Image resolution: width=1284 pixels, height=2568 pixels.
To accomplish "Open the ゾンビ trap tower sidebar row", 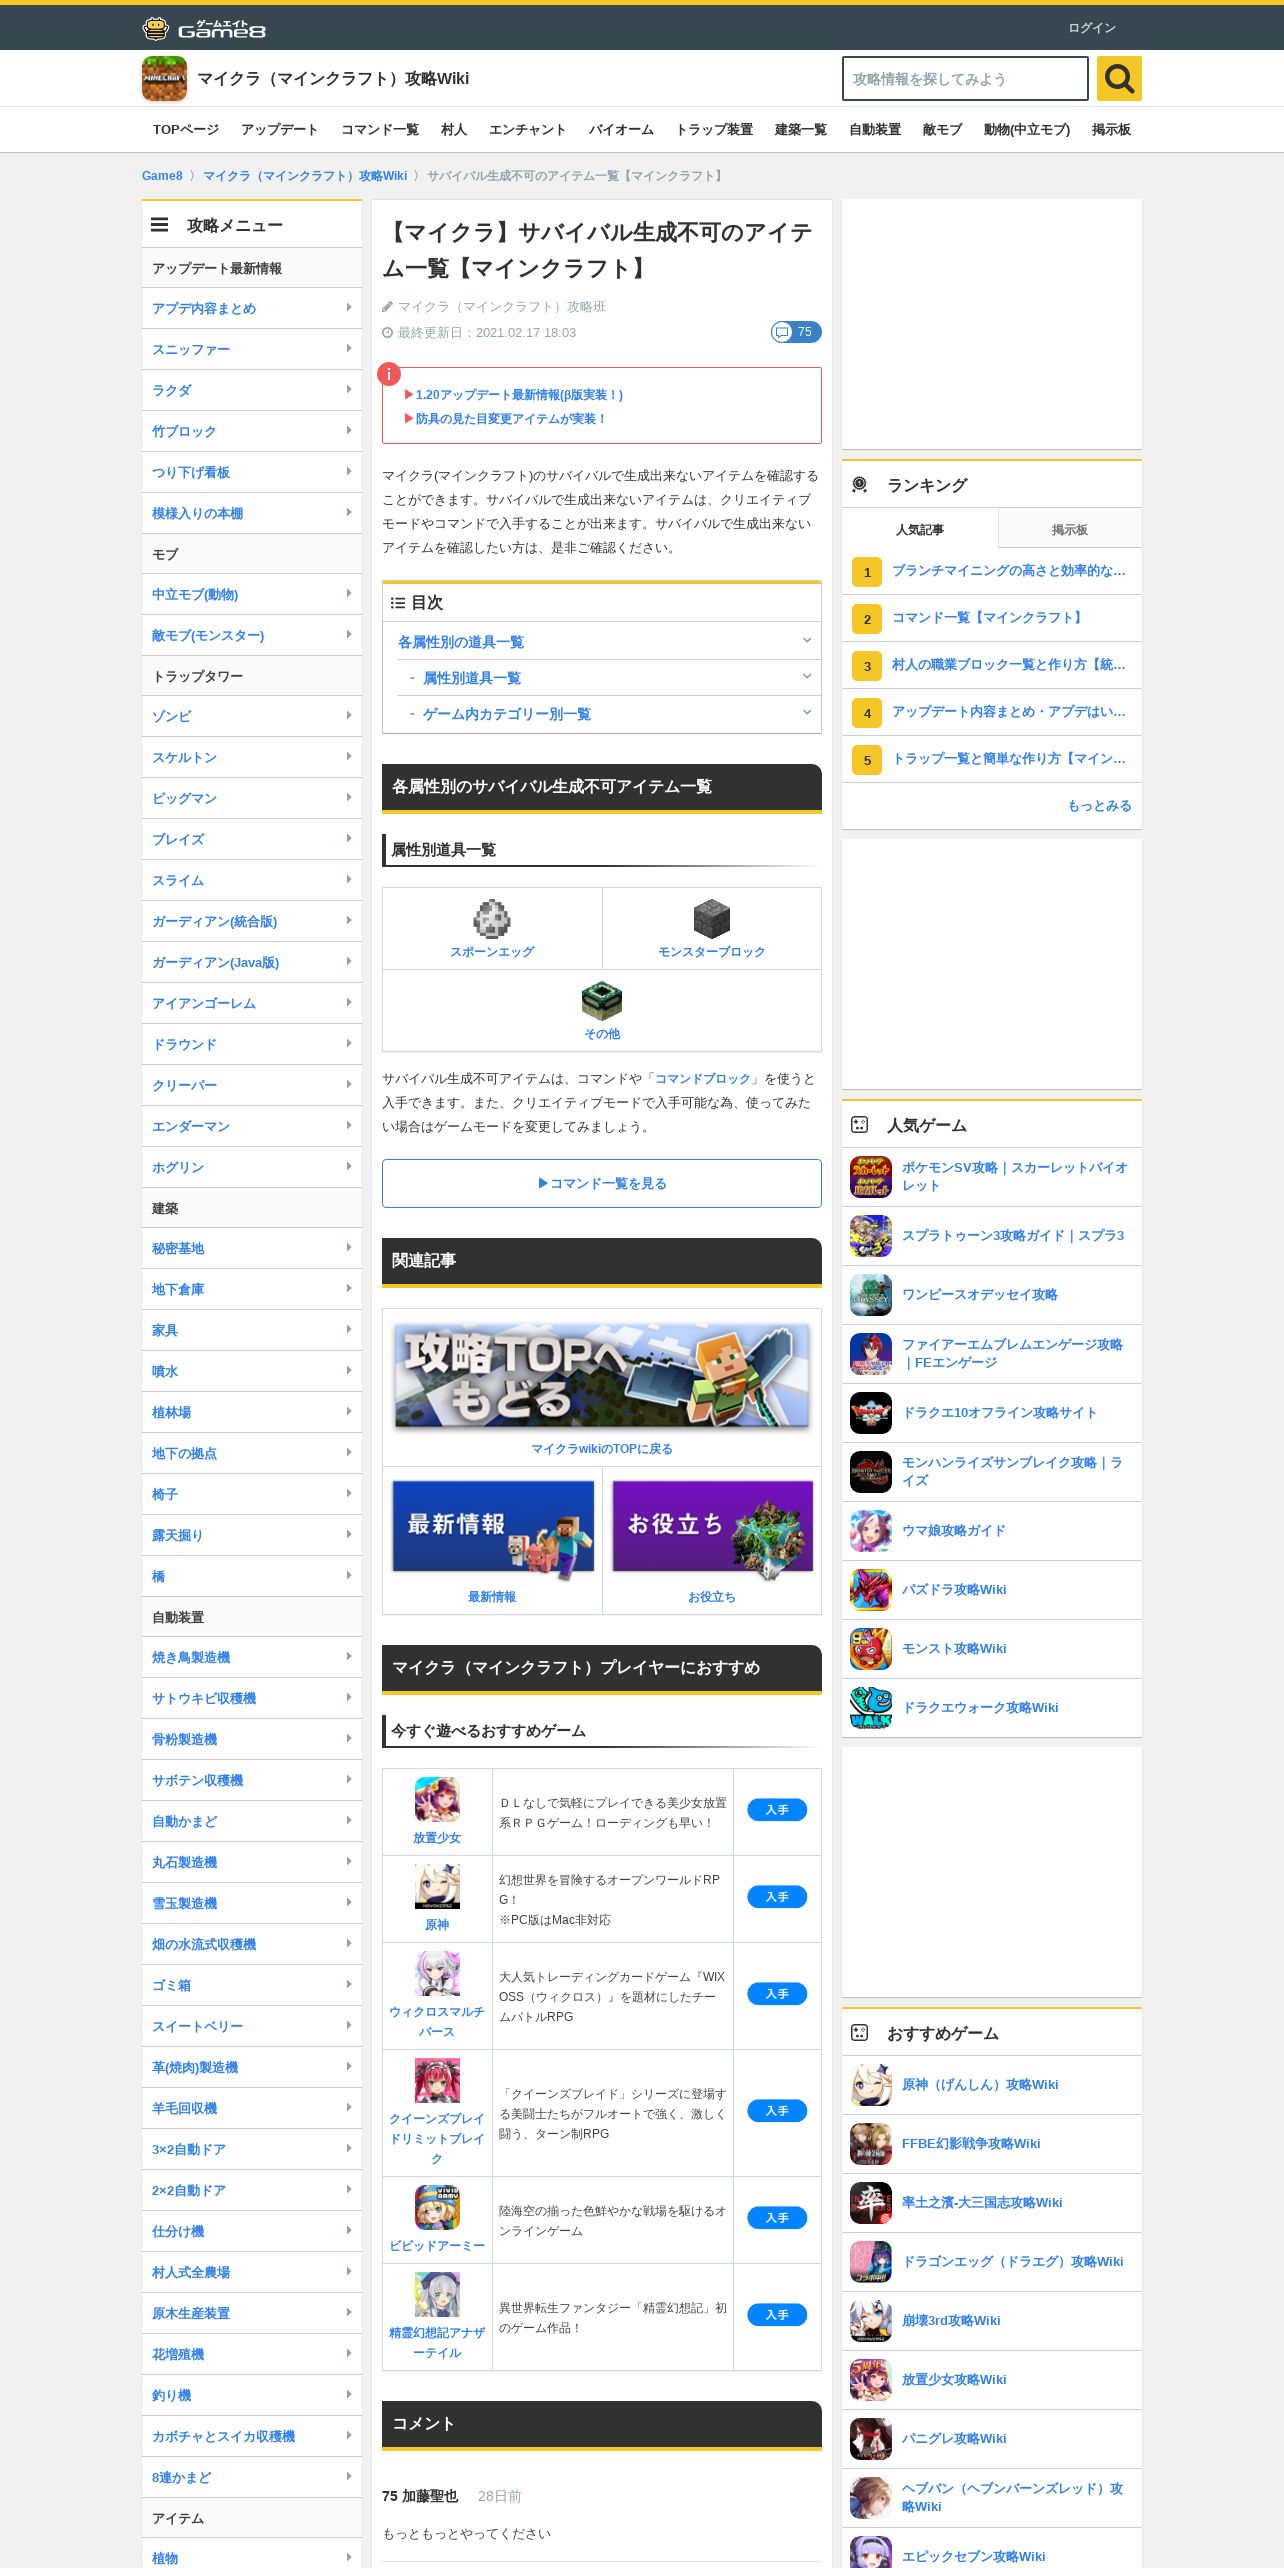I will (x=252, y=716).
